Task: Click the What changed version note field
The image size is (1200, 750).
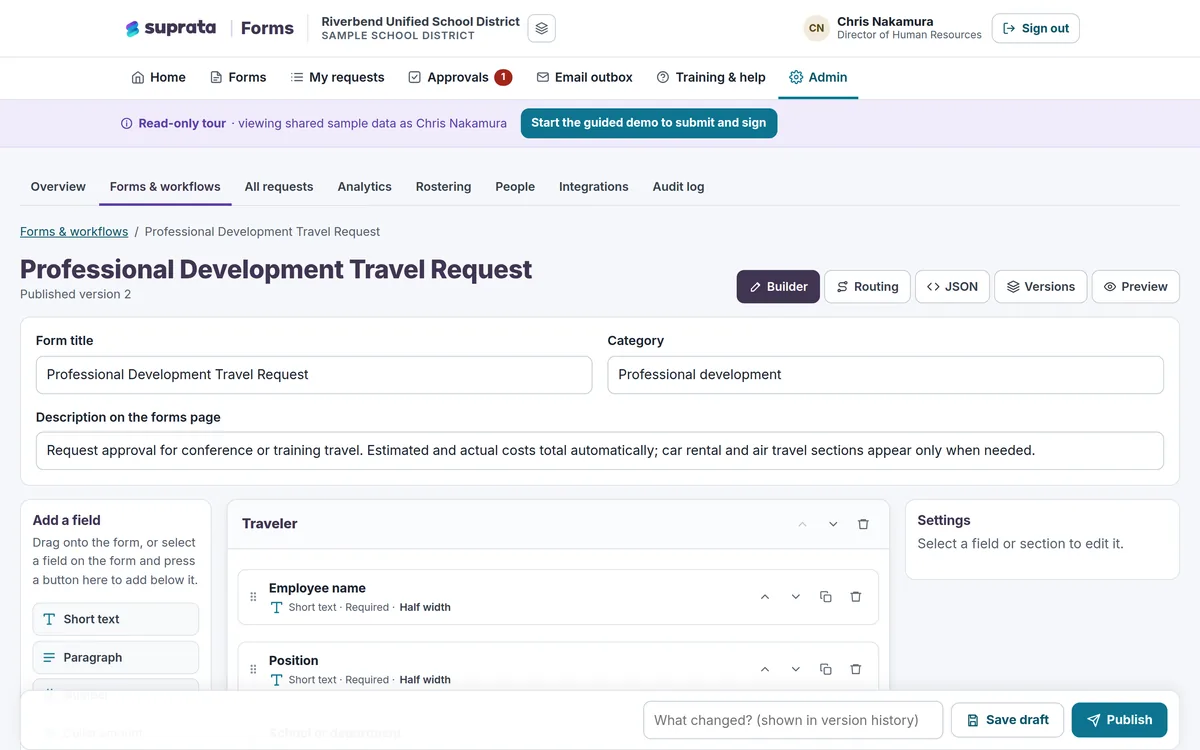Action: point(793,720)
